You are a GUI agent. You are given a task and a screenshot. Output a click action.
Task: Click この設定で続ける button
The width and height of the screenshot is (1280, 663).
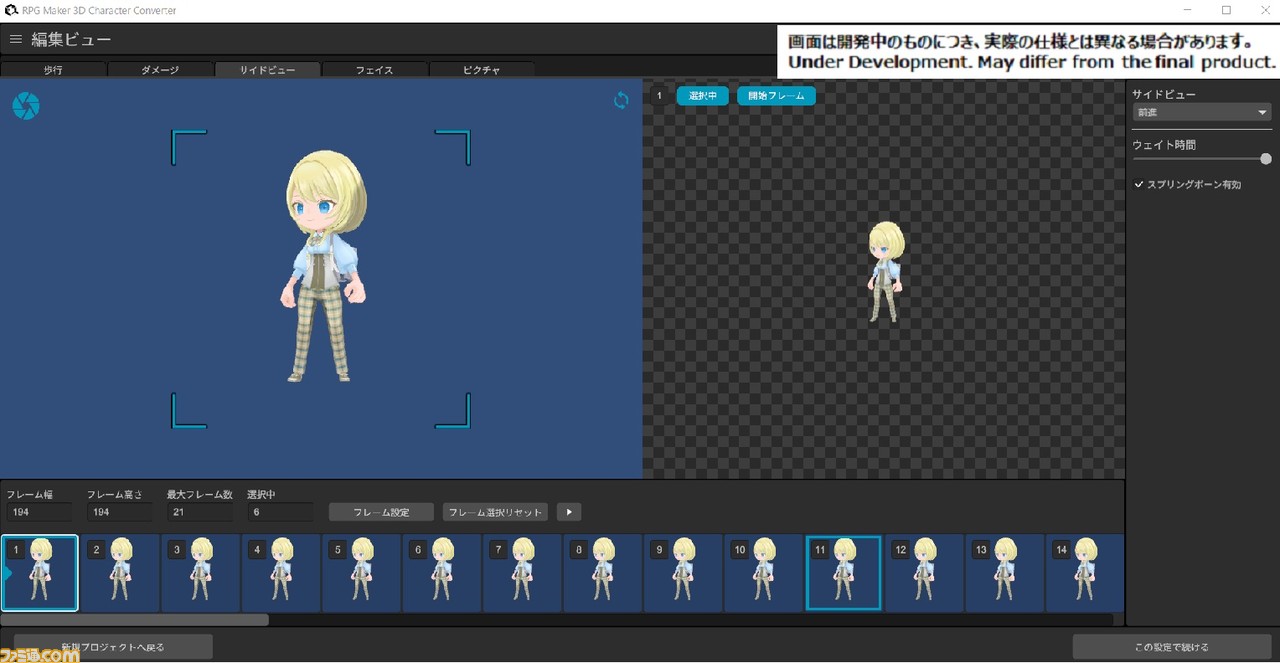coord(1171,647)
